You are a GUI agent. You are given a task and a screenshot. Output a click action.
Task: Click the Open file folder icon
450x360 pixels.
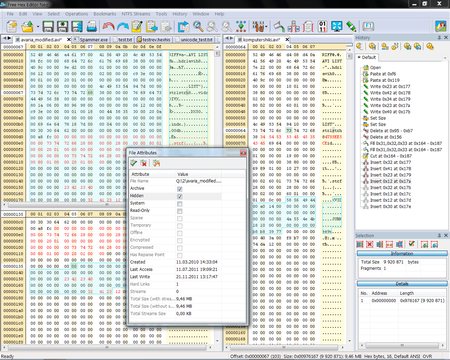pyautogui.click(x=28, y=26)
